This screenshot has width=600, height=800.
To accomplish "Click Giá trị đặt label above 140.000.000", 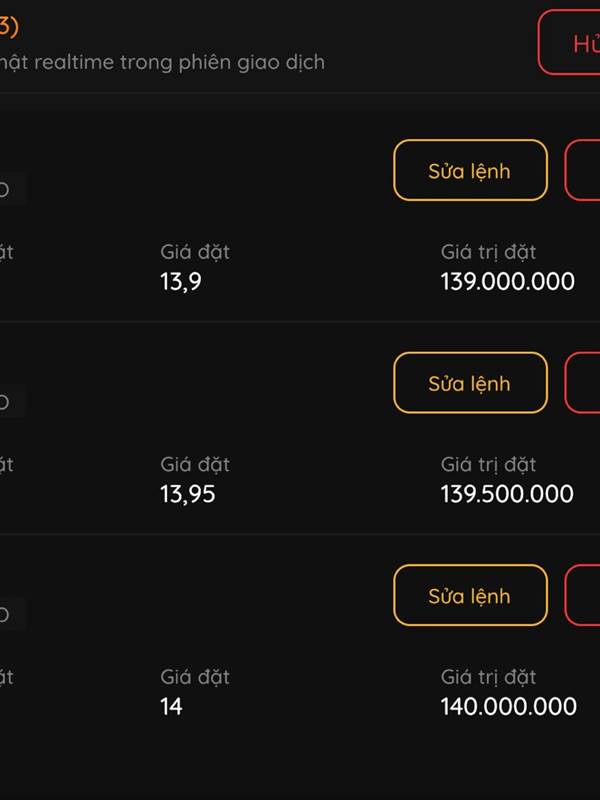I will pyautogui.click(x=489, y=677).
